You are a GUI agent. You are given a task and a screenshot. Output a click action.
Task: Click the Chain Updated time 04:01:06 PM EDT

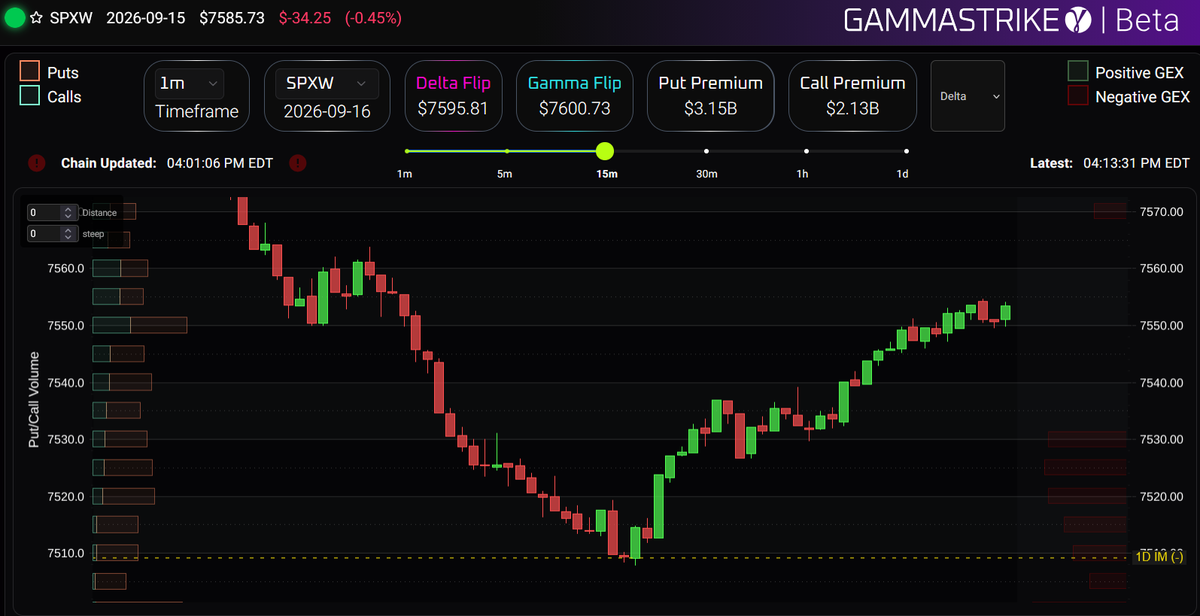tap(222, 162)
